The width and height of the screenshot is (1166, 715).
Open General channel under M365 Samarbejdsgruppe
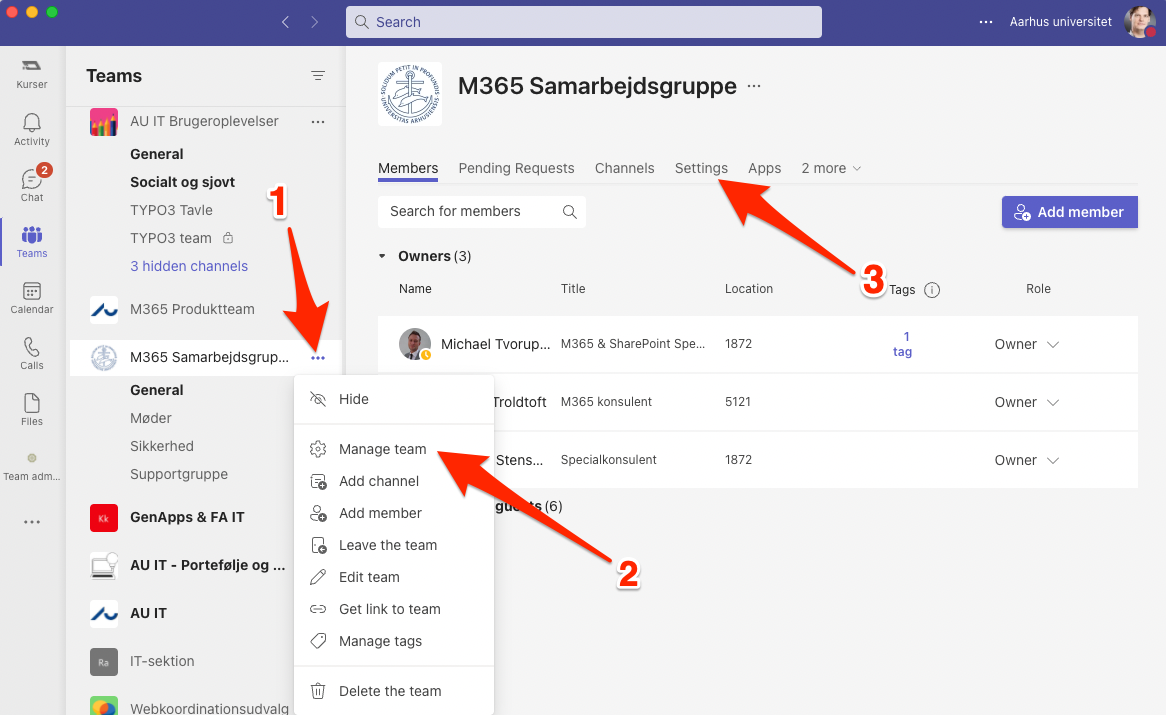157,390
